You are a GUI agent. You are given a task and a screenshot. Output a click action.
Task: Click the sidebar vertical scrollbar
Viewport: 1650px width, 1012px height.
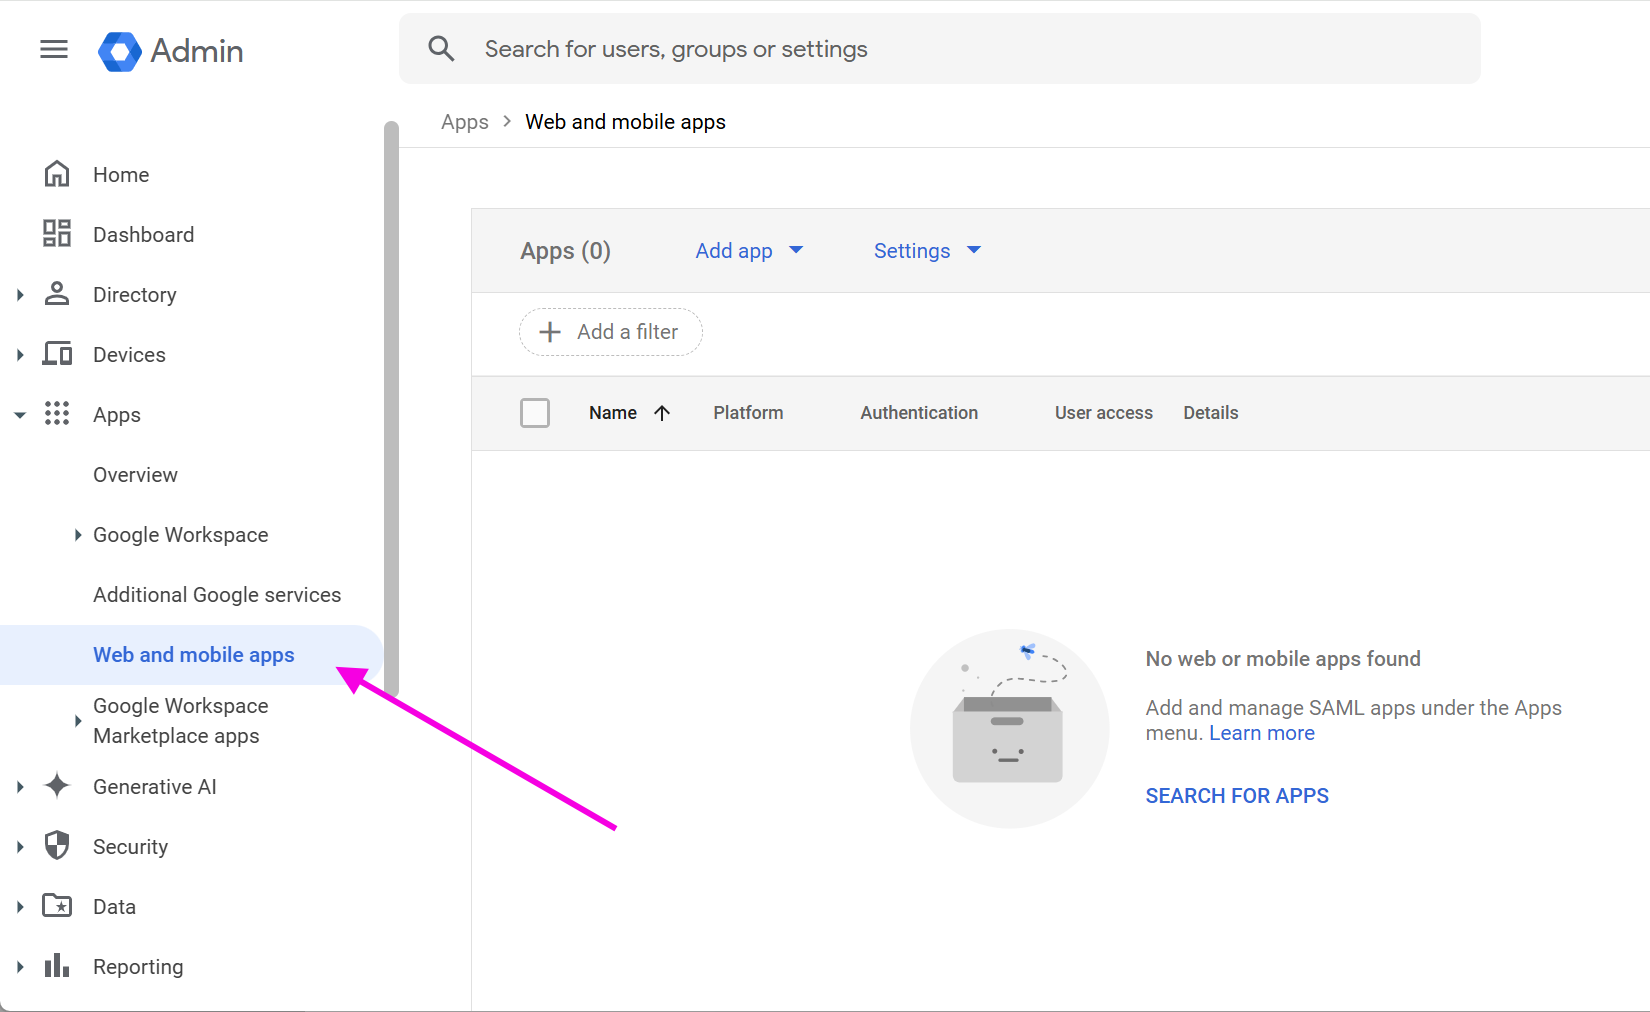391,408
